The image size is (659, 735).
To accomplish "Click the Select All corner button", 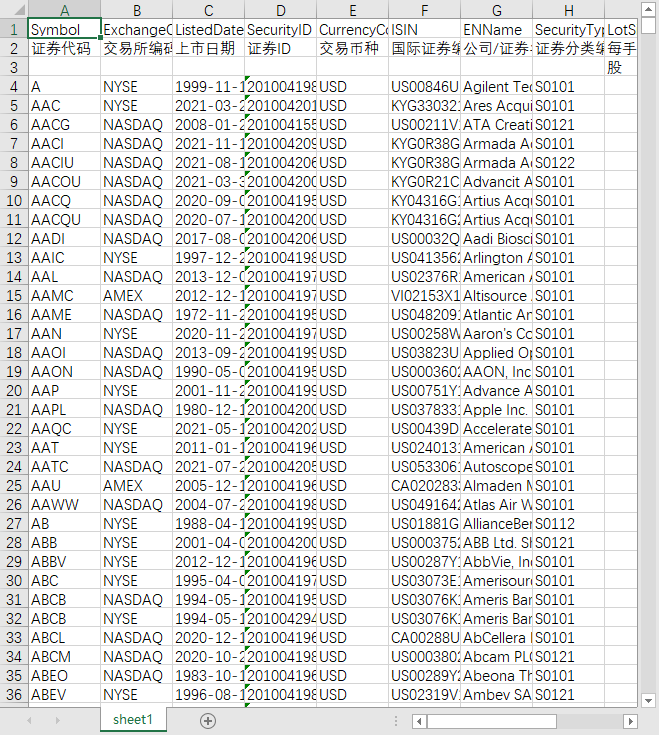I will pyautogui.click(x=14, y=9).
